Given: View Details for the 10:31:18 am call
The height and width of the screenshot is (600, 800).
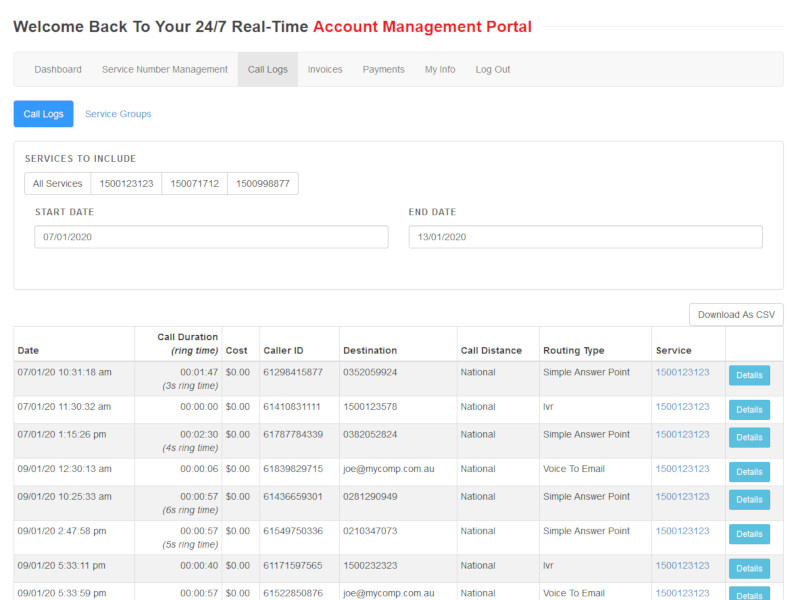Looking at the screenshot, I should click(x=749, y=376).
